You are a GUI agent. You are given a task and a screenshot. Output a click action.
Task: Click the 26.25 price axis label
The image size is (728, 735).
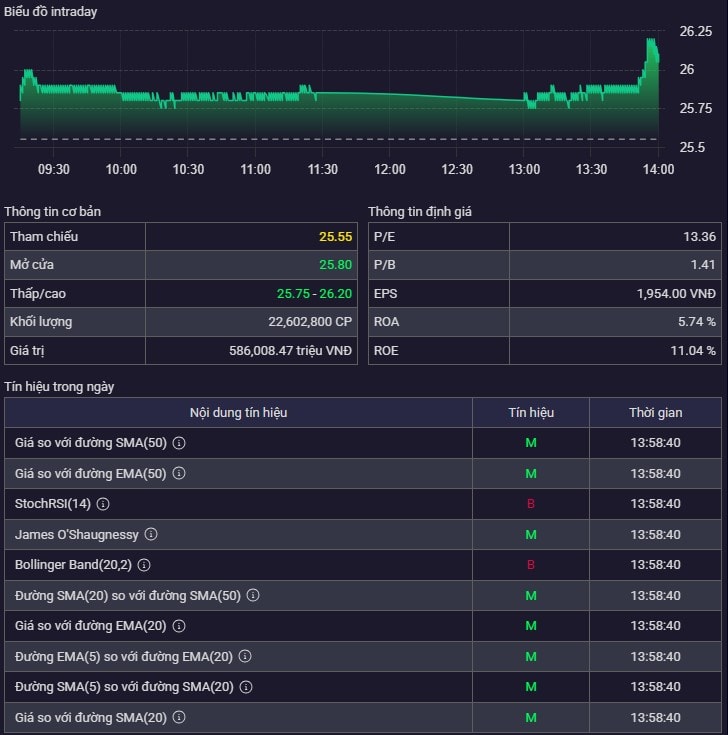tap(696, 31)
